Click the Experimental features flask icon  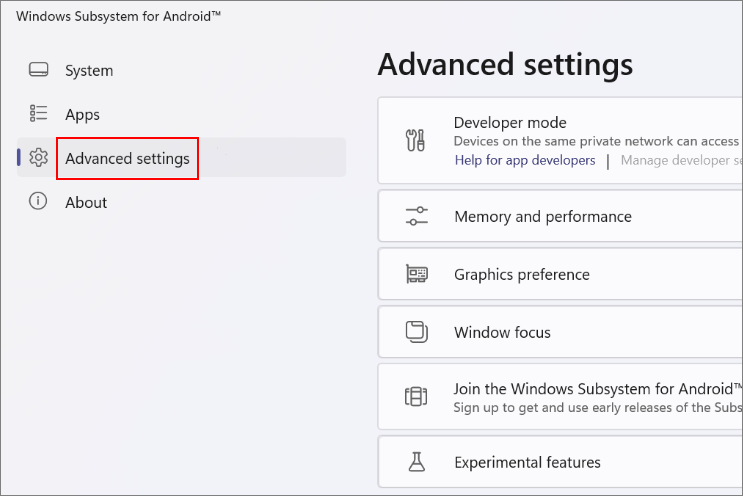[x=416, y=462]
